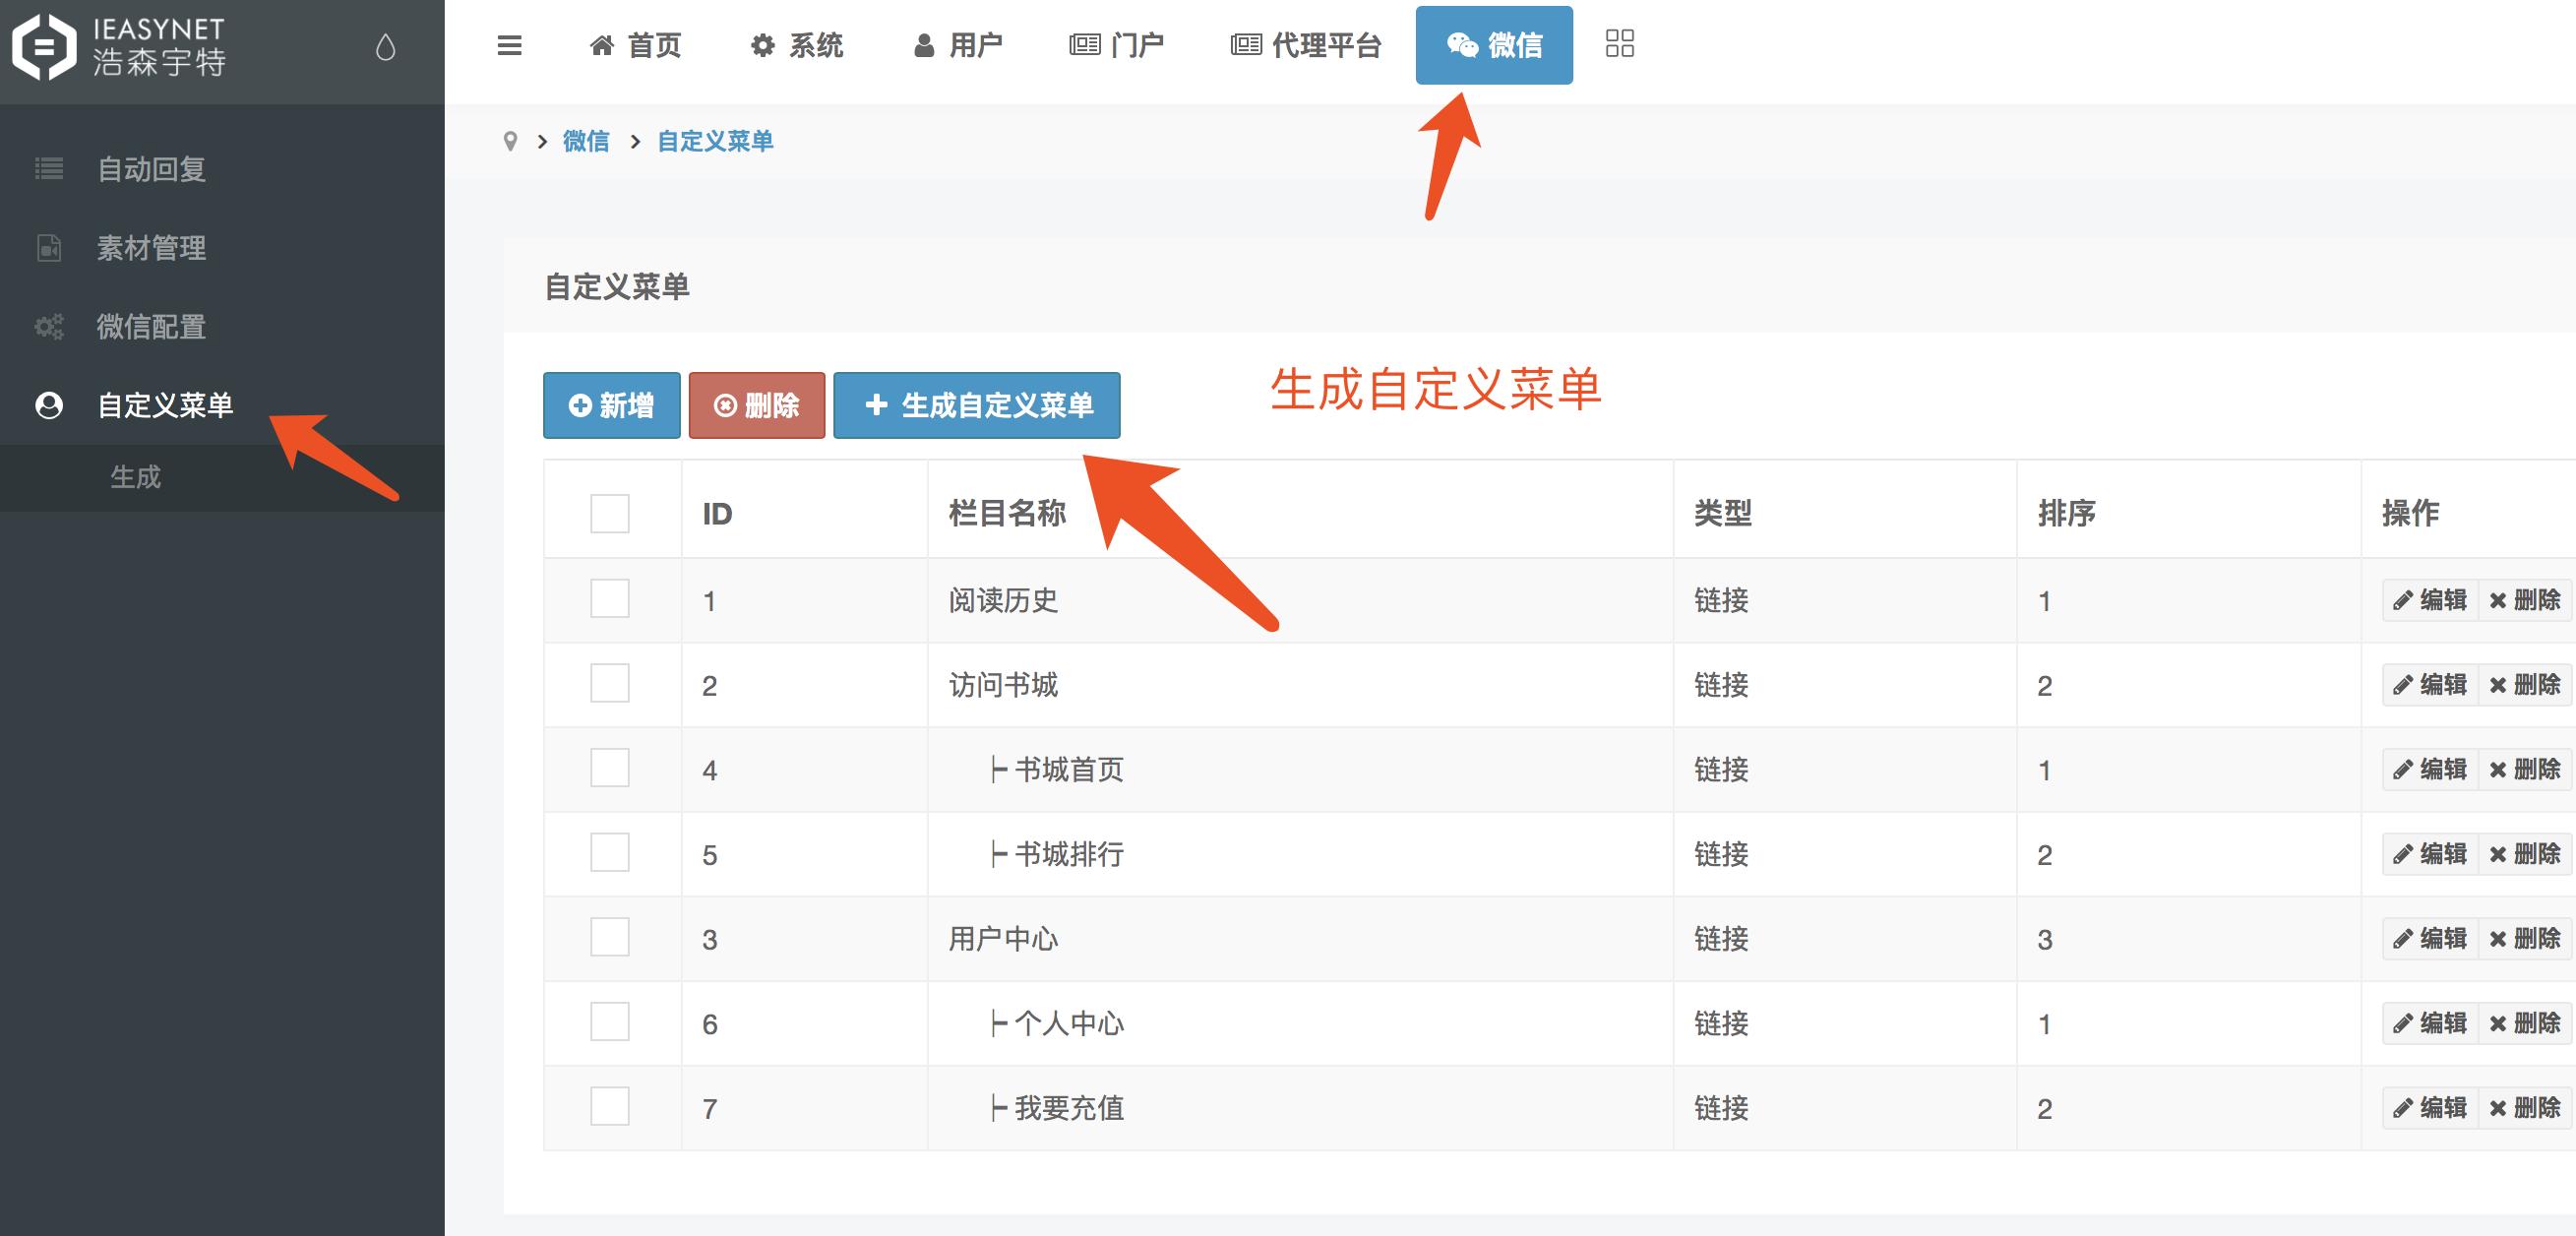This screenshot has width=2576, height=1236.
Task: Select the 素材管理 document icon in sidebar
Action: (48, 248)
